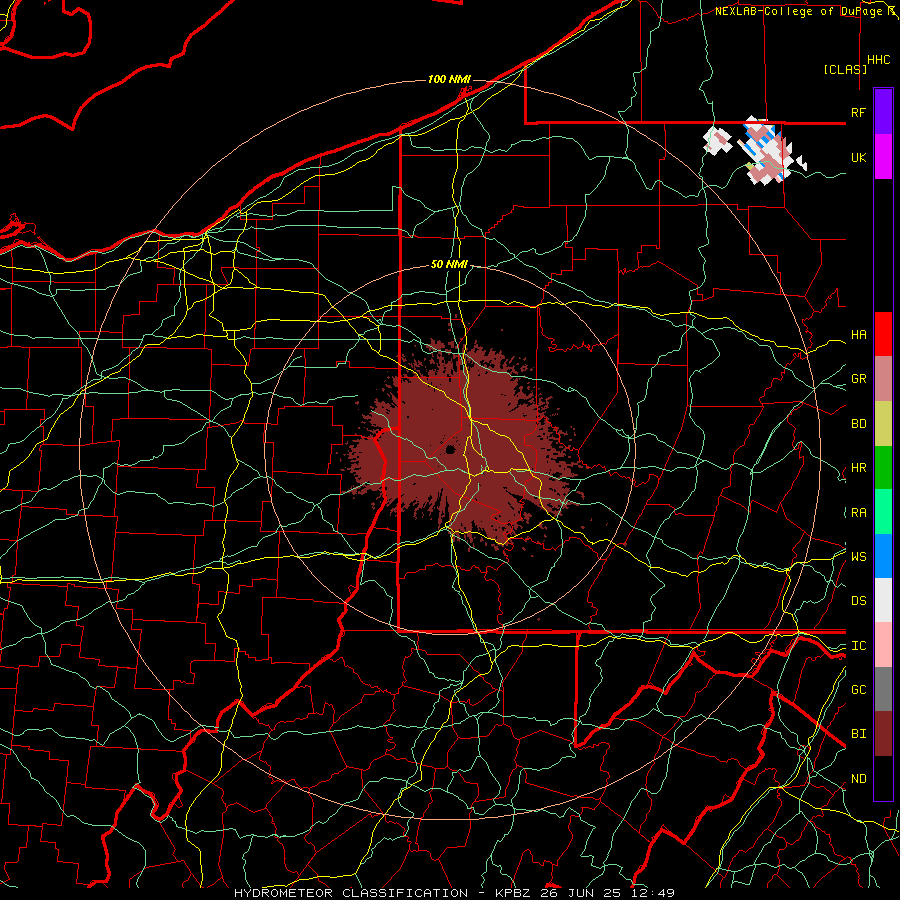Image resolution: width=900 pixels, height=900 pixels.
Task: Pick the dark green HR swatch
Action: pos(883,467)
